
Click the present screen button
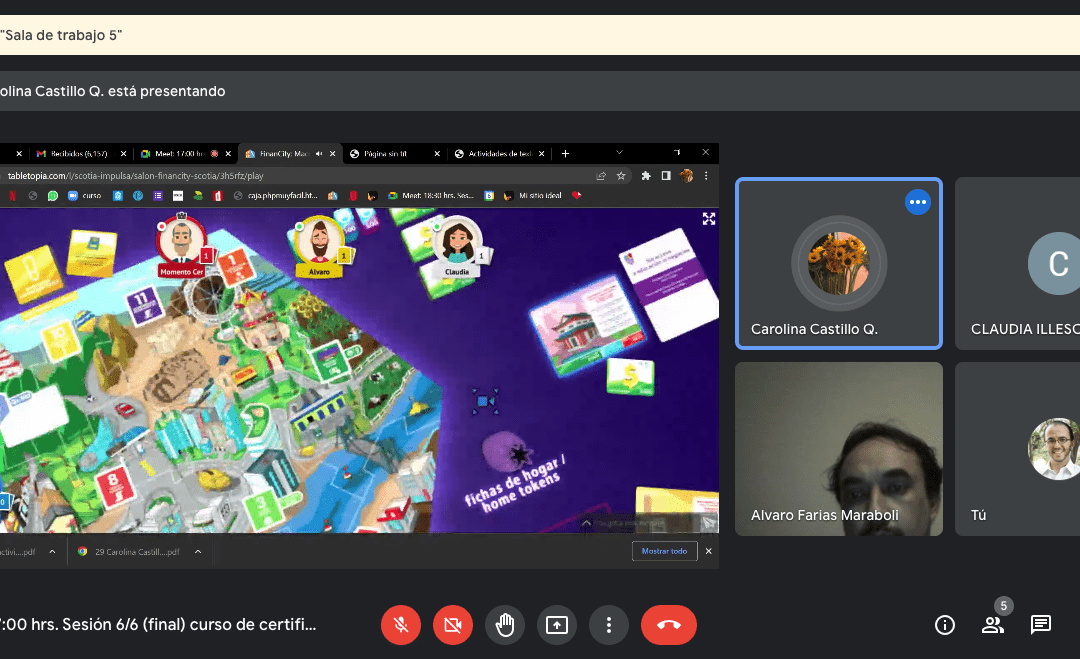click(557, 625)
